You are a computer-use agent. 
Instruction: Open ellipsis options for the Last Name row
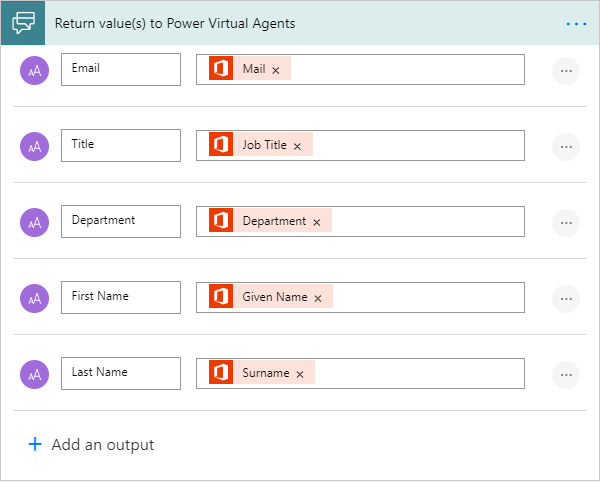pos(566,374)
